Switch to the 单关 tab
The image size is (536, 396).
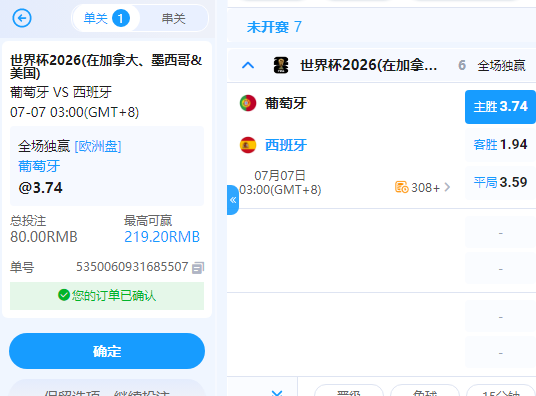point(106,18)
